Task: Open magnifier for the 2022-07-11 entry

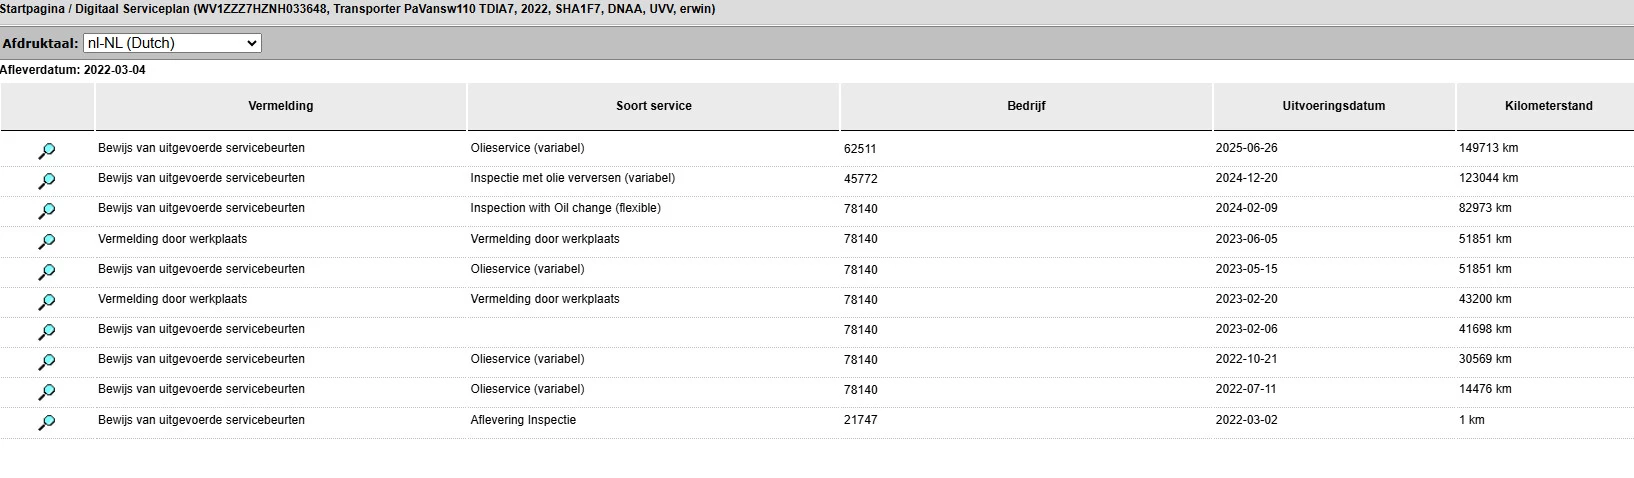Action: pyautogui.click(x=47, y=392)
